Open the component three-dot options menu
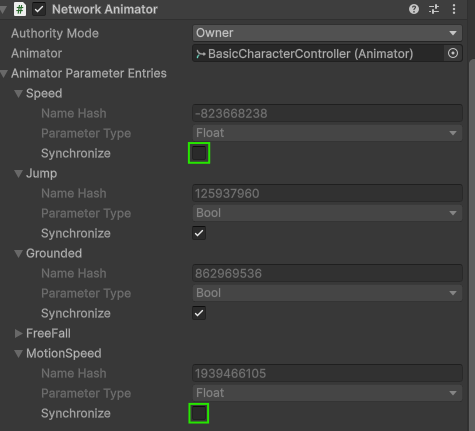This screenshot has height=431, width=475. coord(454,9)
